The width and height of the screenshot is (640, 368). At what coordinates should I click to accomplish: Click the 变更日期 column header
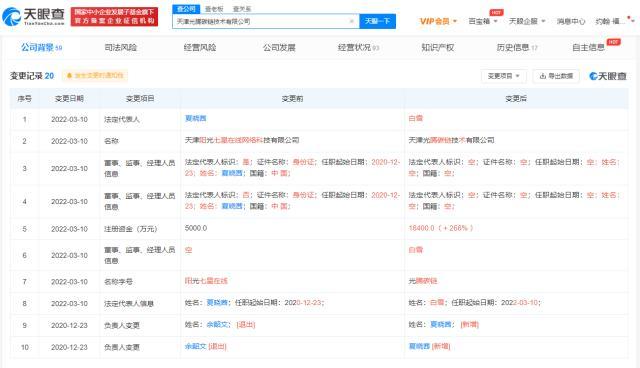(69, 98)
